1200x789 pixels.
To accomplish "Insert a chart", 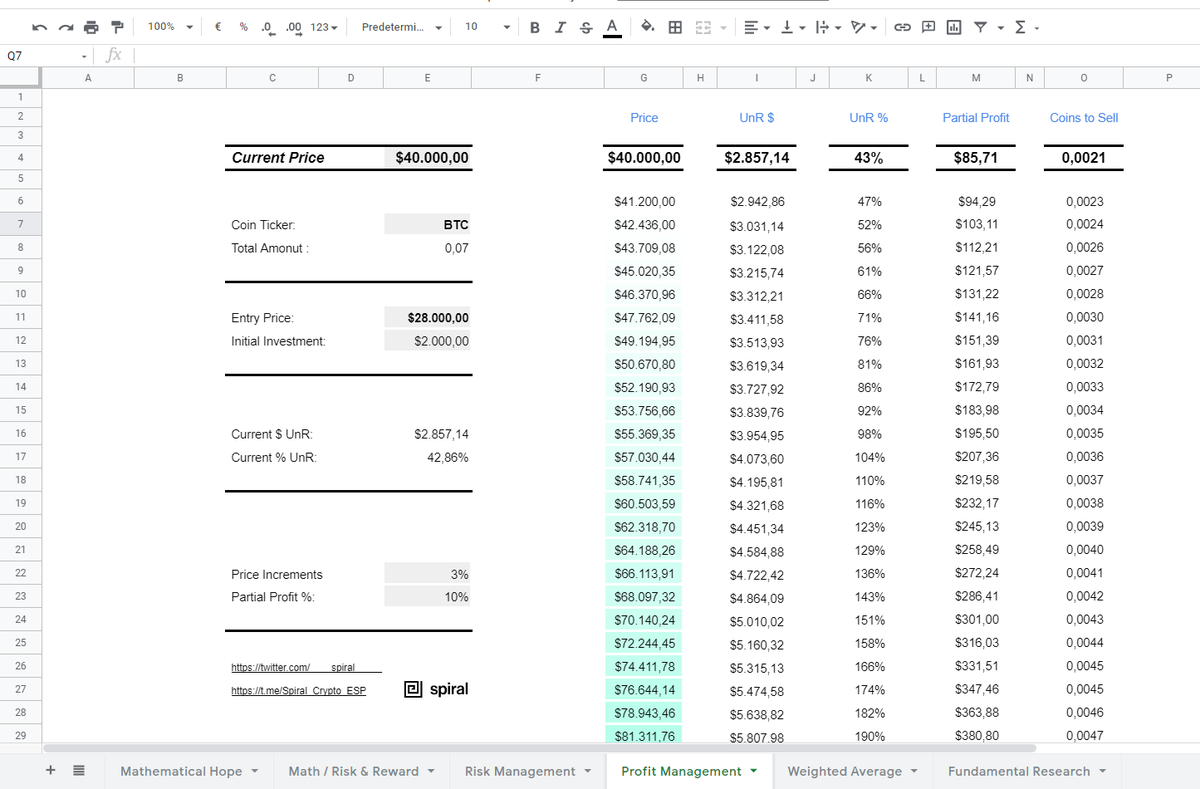I will pyautogui.click(x=953, y=27).
